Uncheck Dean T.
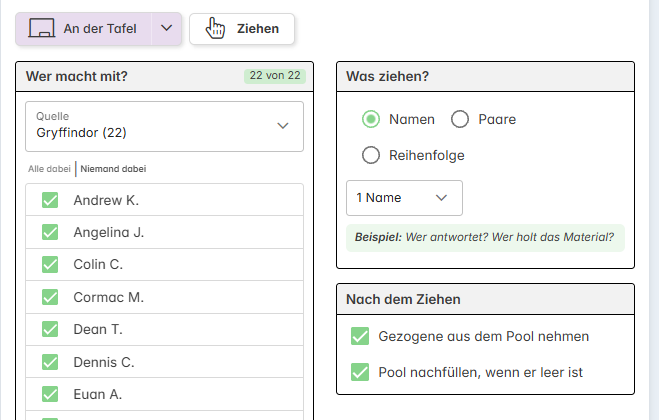659x420 pixels. point(50,329)
